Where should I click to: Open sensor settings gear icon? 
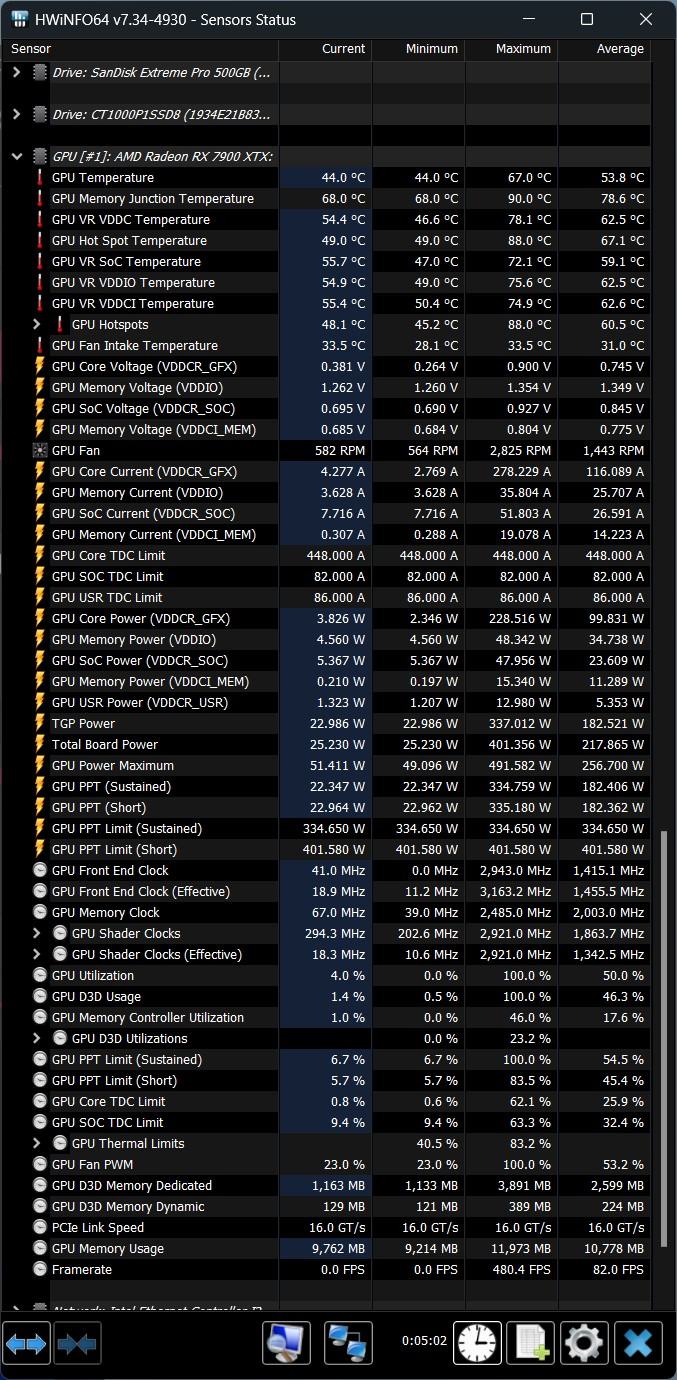[584, 1343]
